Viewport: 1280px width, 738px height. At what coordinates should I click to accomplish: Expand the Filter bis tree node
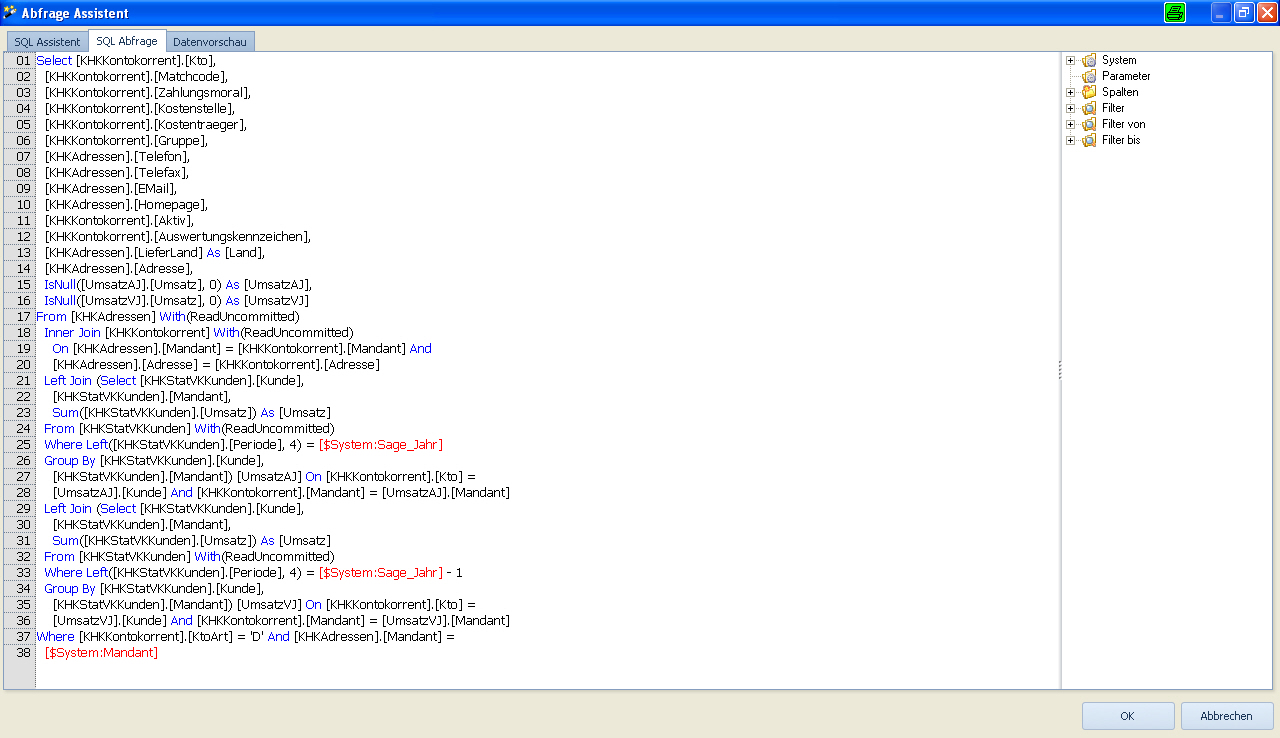1071,140
